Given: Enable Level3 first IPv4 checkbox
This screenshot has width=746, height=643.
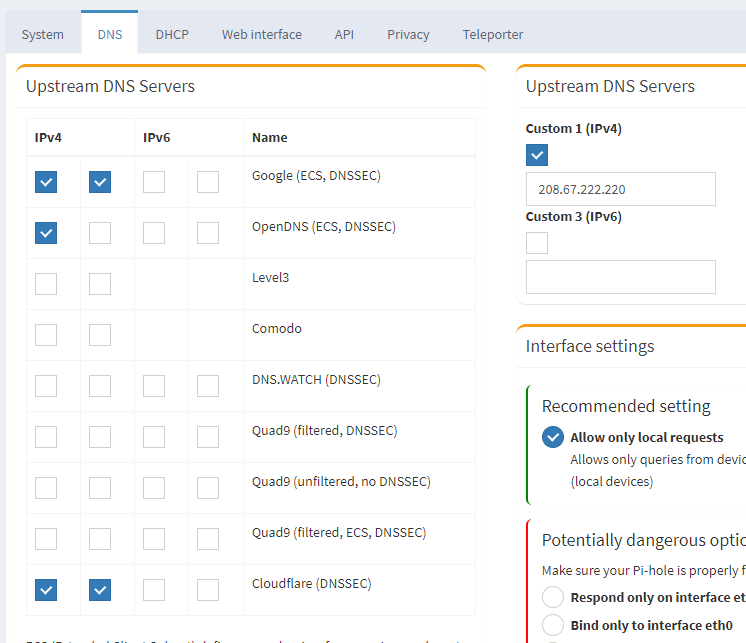Looking at the screenshot, I should point(46,284).
